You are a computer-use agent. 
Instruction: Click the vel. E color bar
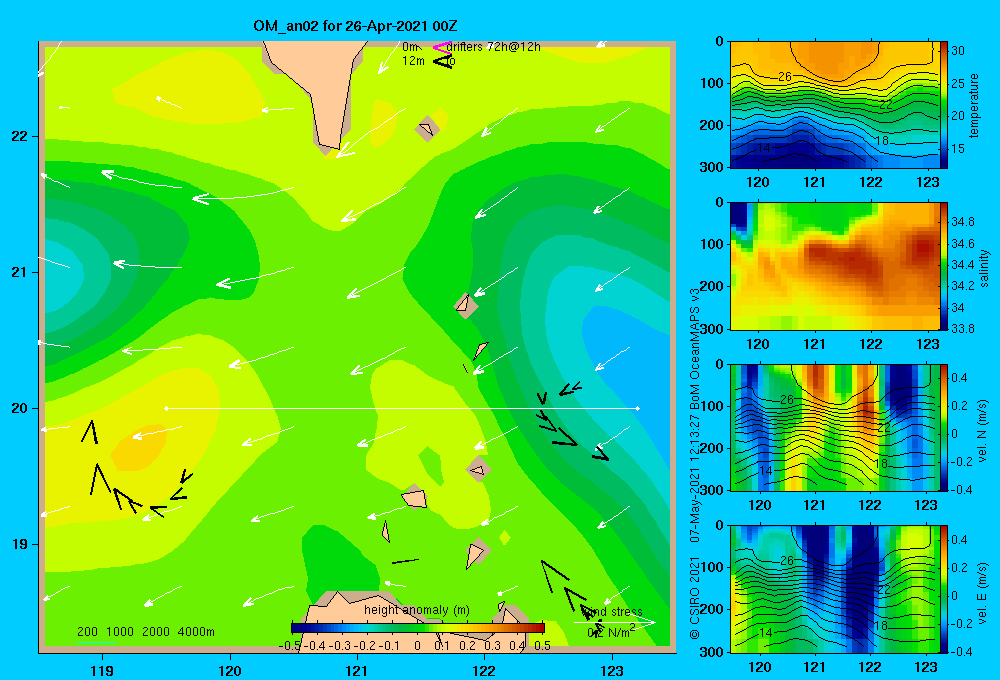pyautogui.click(x=944, y=589)
